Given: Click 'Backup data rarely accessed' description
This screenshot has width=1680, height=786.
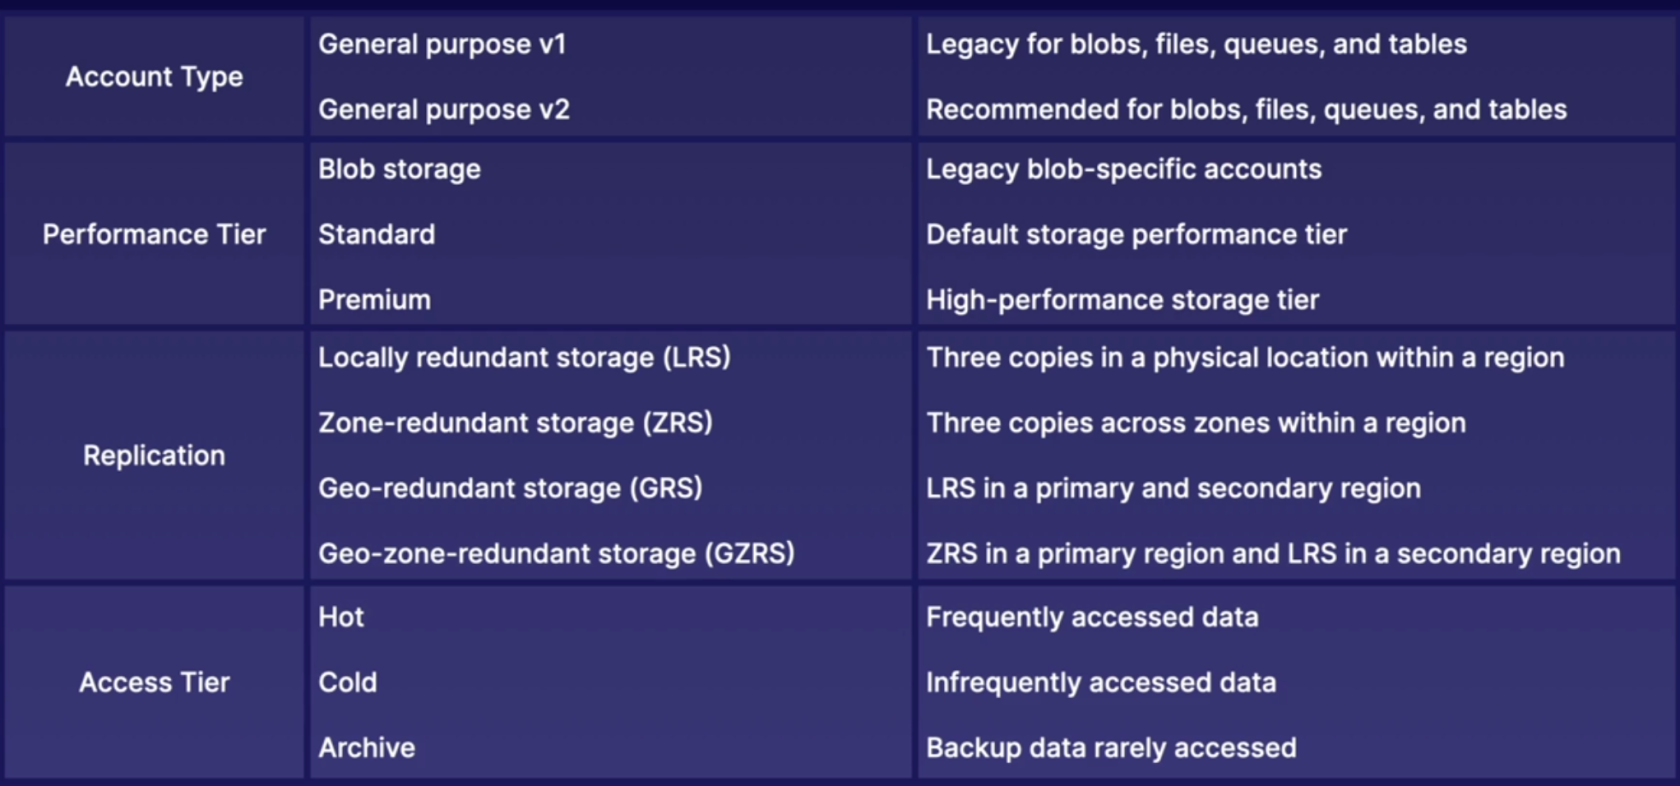Looking at the screenshot, I should coord(1111,747).
